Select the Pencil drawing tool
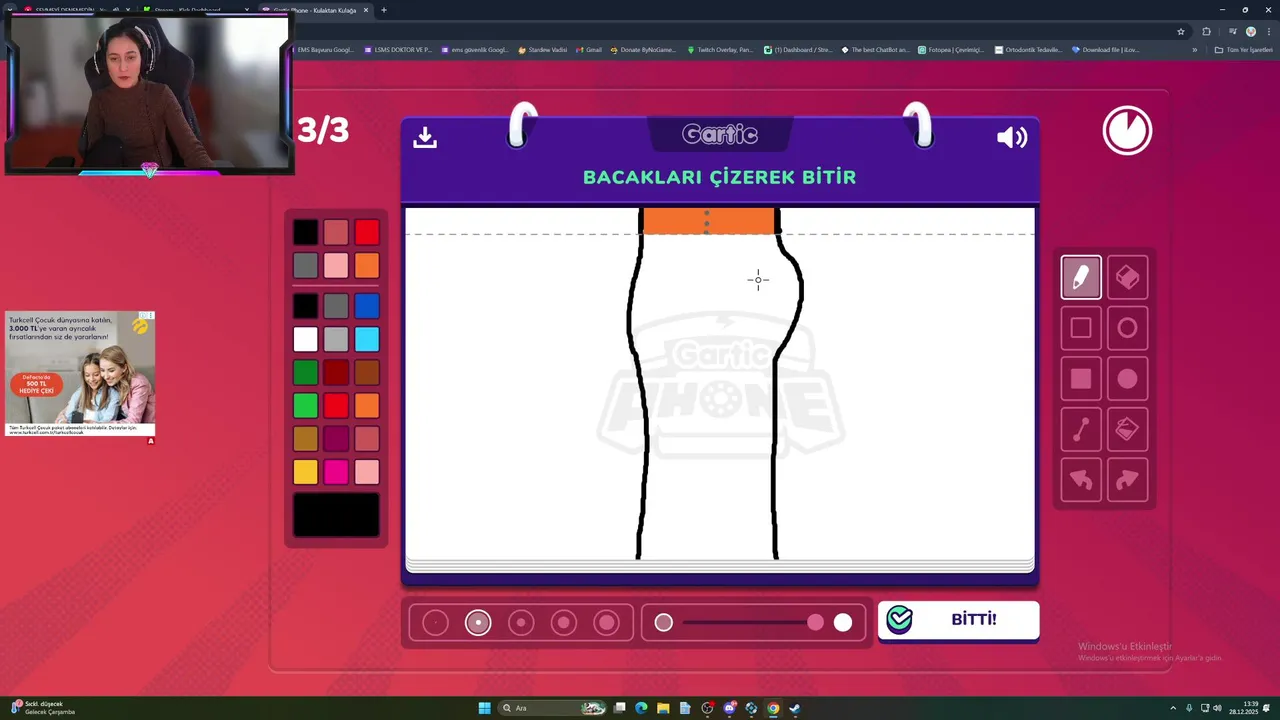Screen dimensions: 1280x720 coord(1081,278)
